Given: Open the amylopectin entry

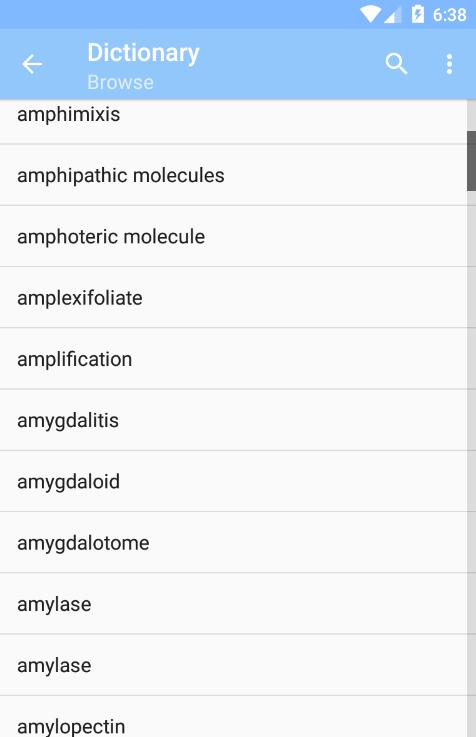Looking at the screenshot, I should (234, 717).
